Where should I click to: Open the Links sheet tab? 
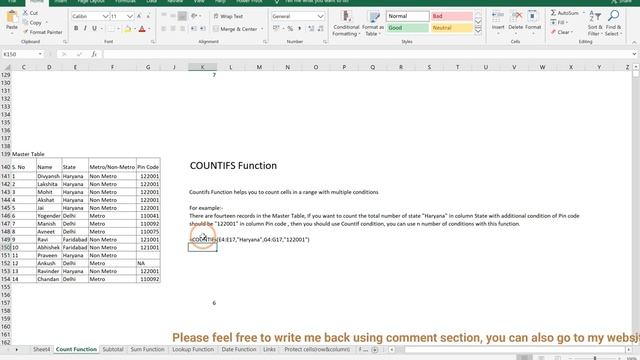click(x=269, y=349)
